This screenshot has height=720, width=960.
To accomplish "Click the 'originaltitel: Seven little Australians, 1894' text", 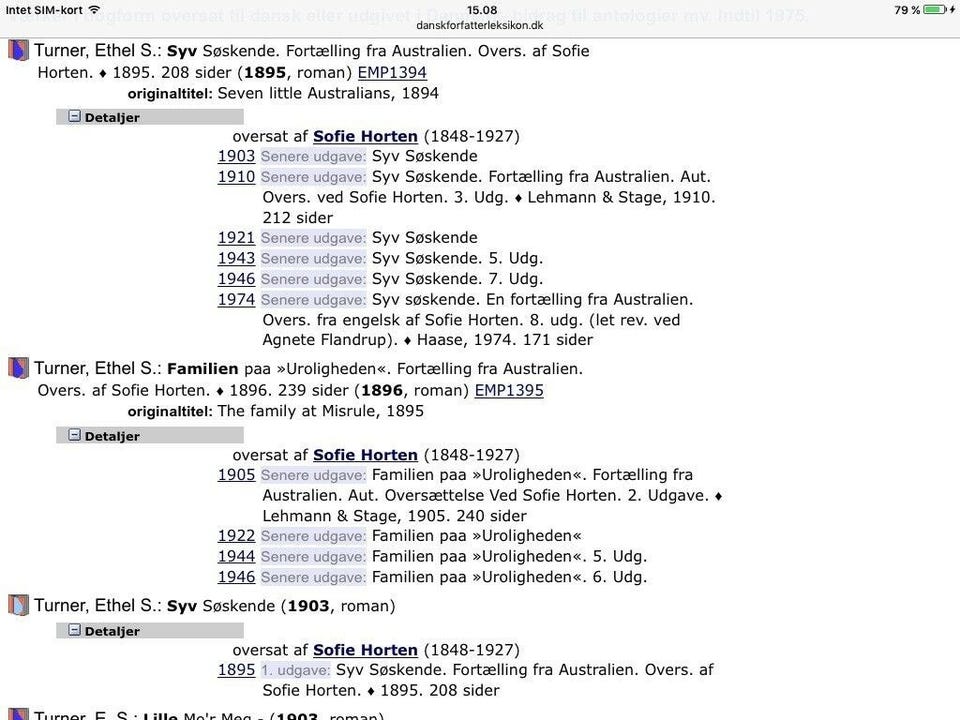I will pos(283,93).
